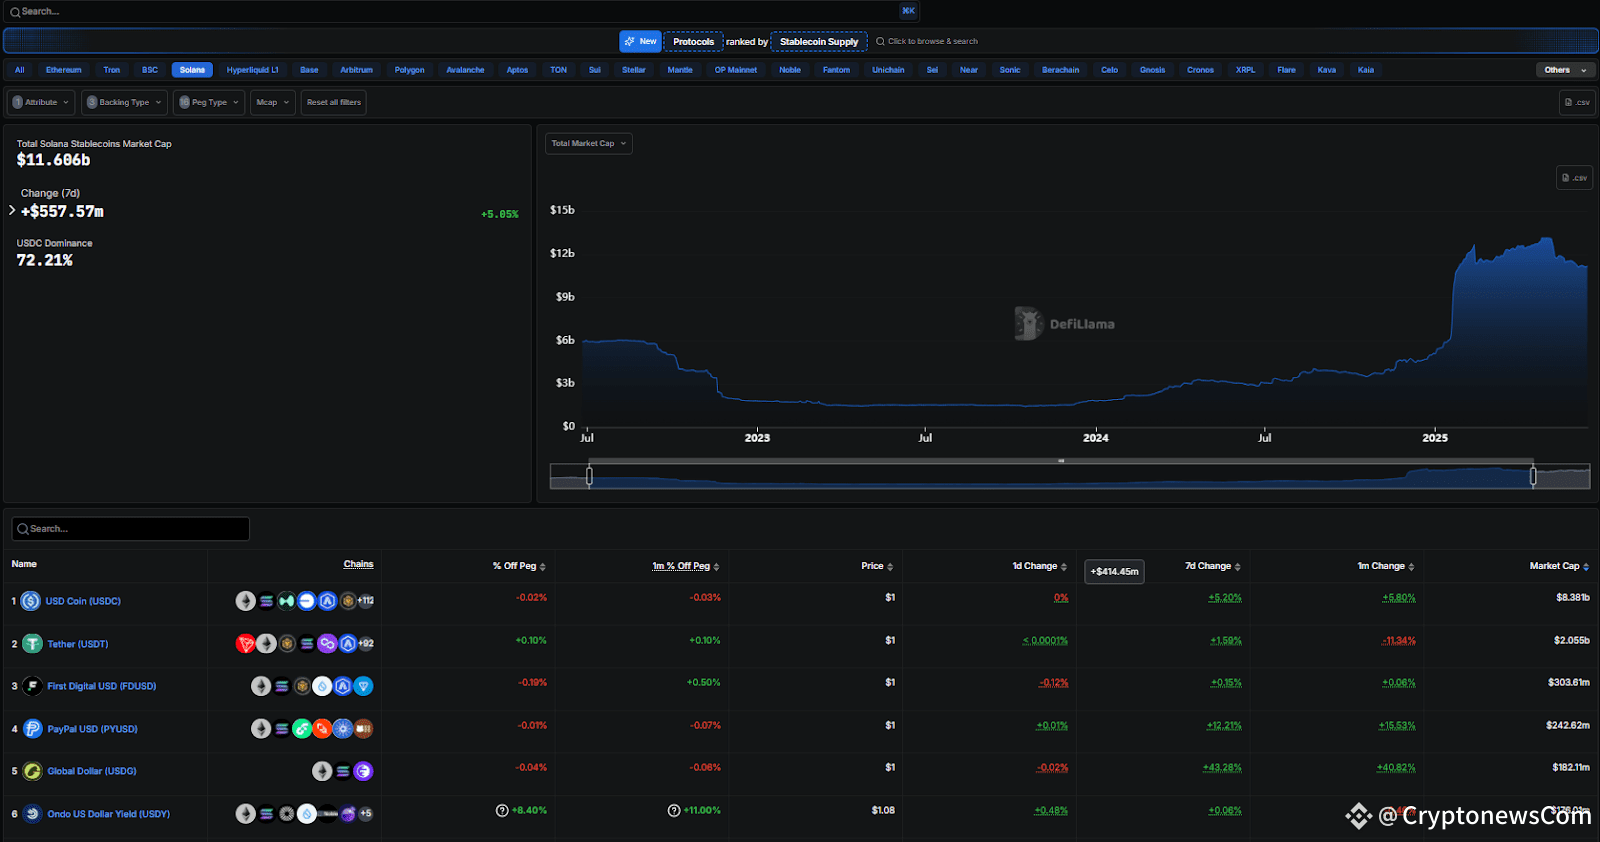This screenshot has height=842, width=1600.
Task: Open the Peg Type filter dropdown
Action: tap(209, 102)
